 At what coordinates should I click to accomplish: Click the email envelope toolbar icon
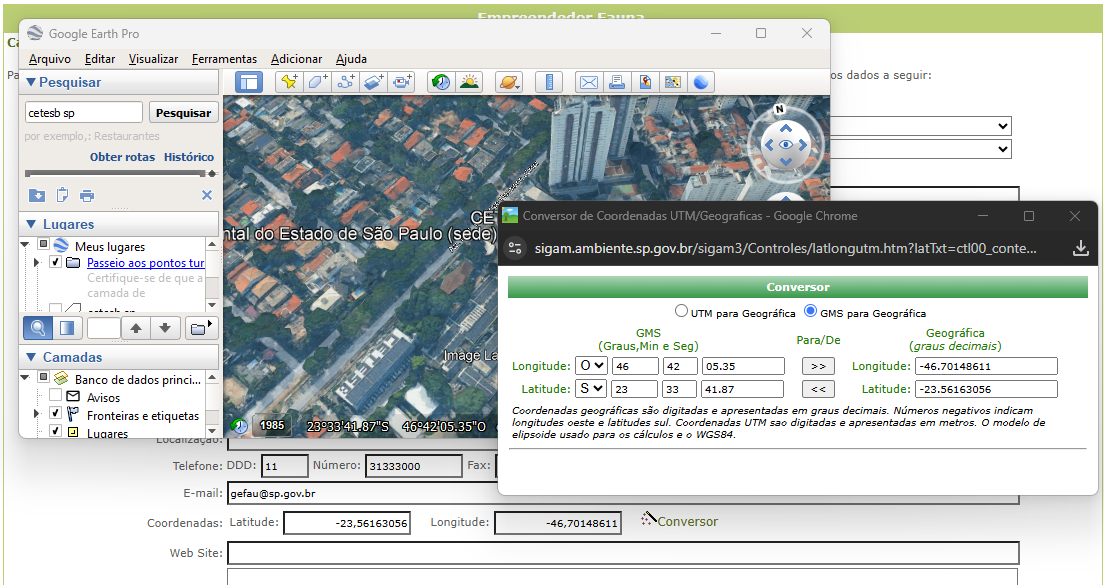coord(589,82)
